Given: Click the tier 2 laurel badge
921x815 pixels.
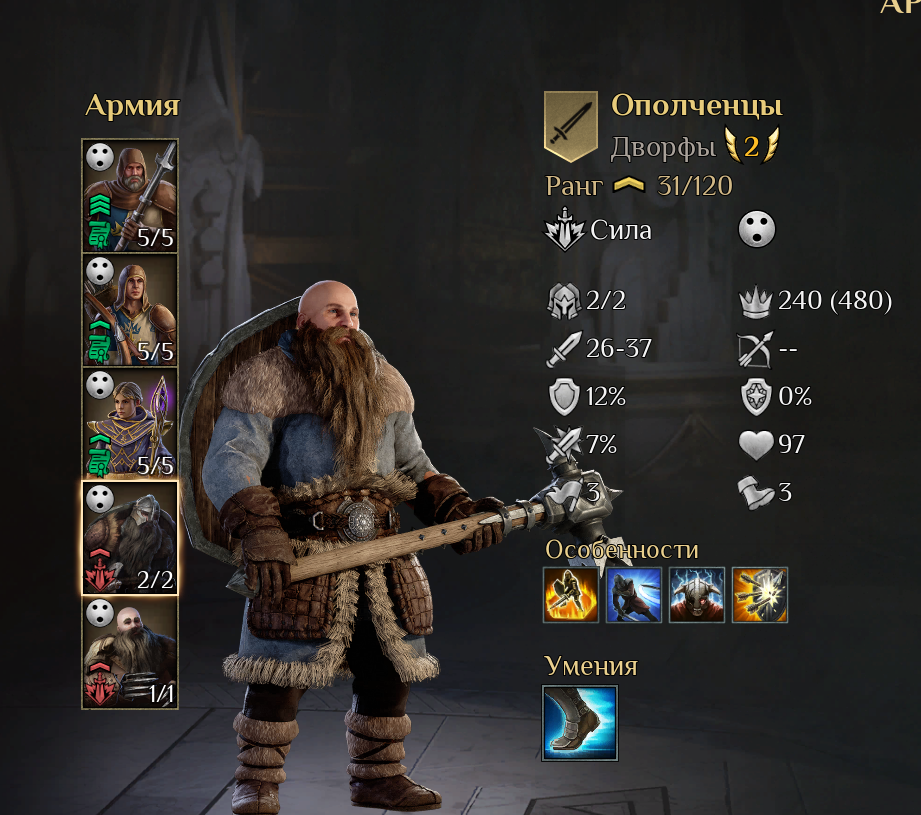Looking at the screenshot, I should pos(751,146).
